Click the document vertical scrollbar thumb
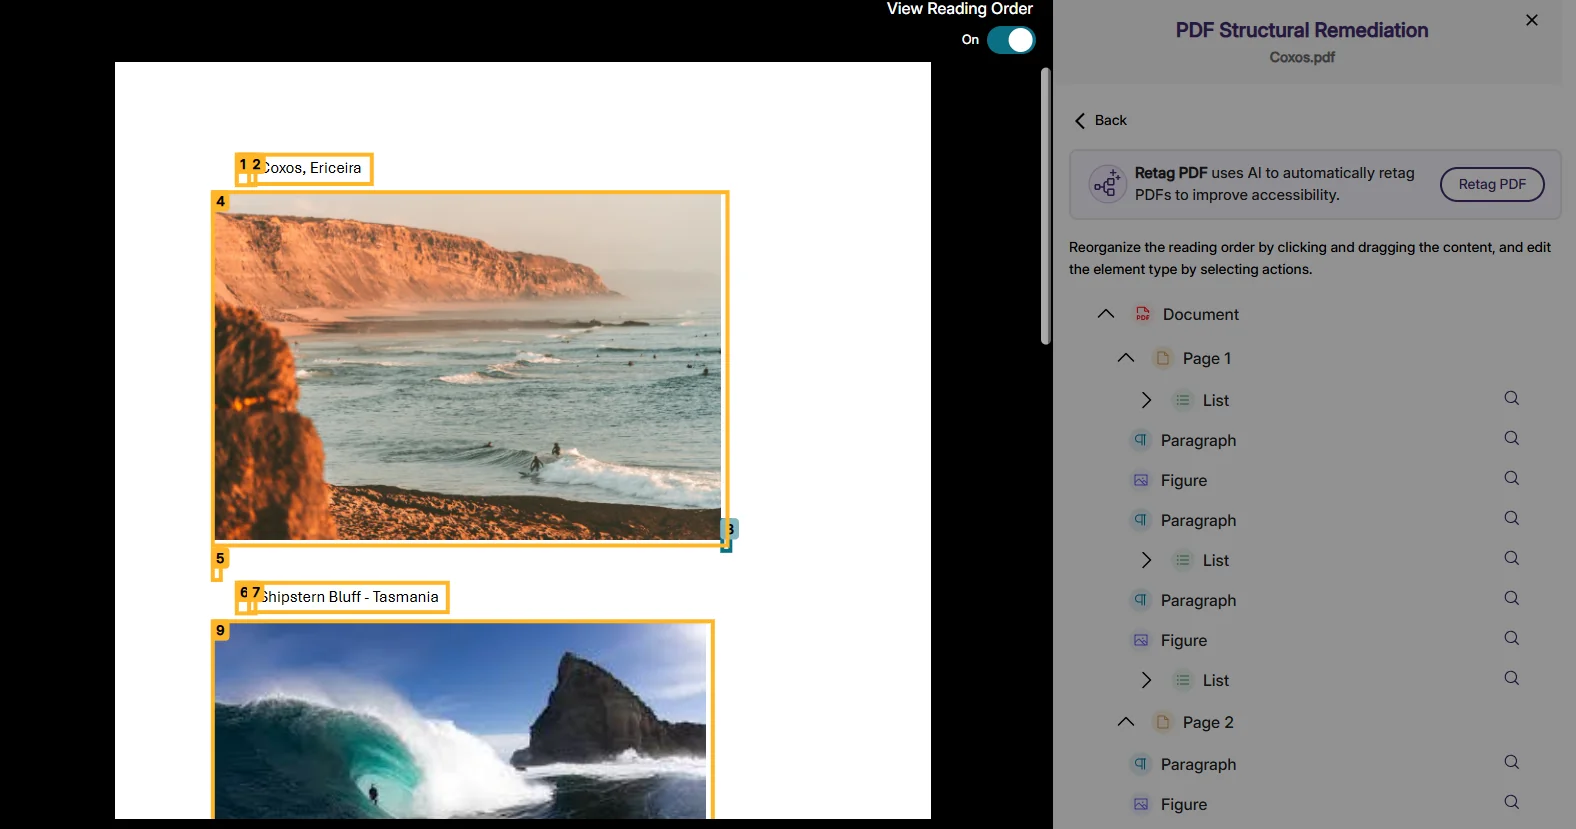Viewport: 1576px width, 829px height. click(1045, 205)
